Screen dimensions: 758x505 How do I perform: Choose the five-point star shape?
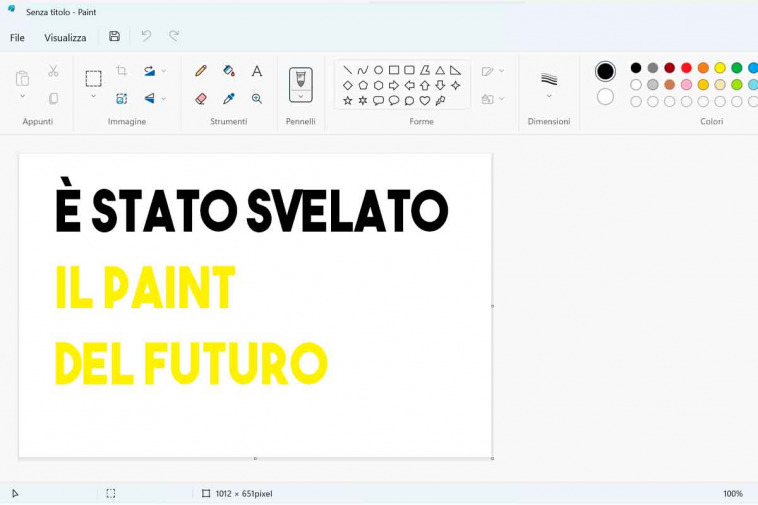(x=348, y=101)
